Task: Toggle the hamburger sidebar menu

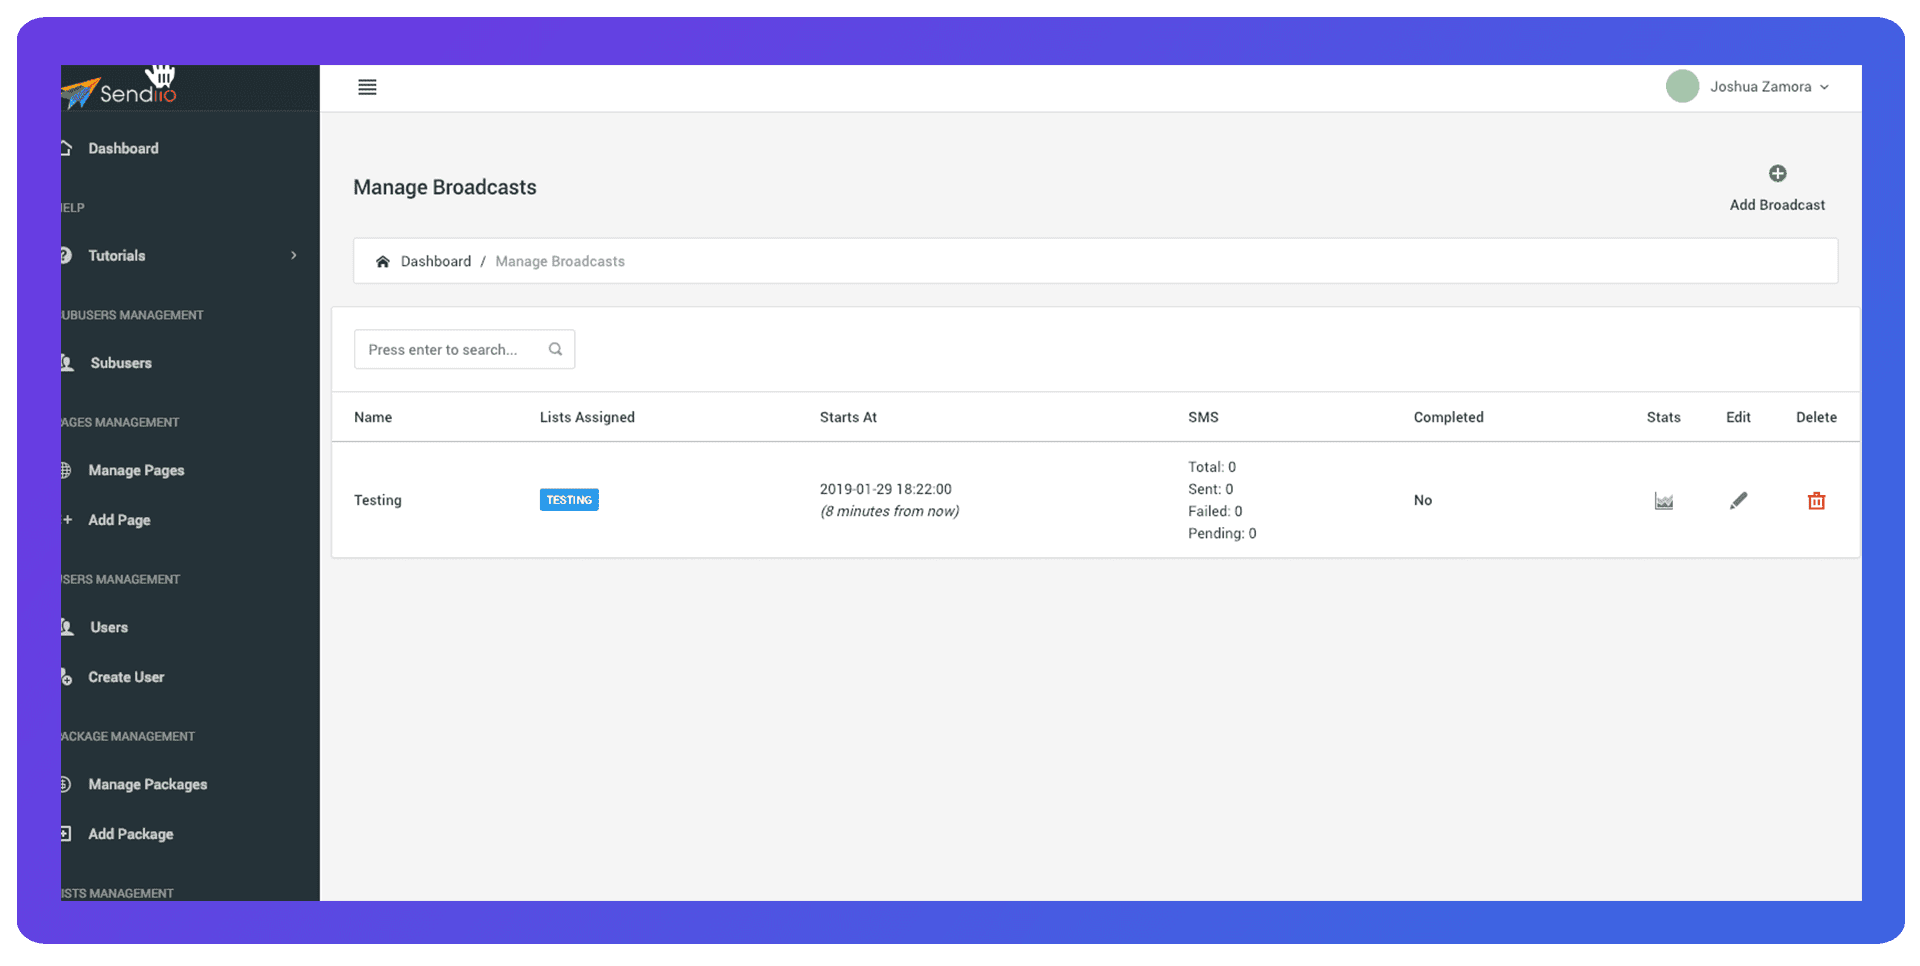Action: click(367, 87)
